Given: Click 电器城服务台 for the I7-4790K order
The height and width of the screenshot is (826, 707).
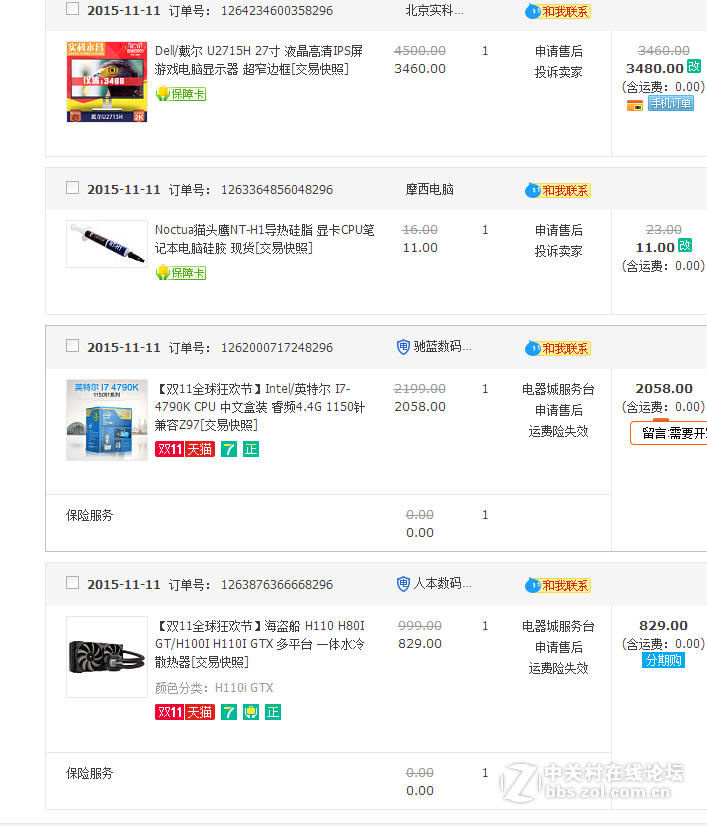Looking at the screenshot, I should (x=558, y=390).
